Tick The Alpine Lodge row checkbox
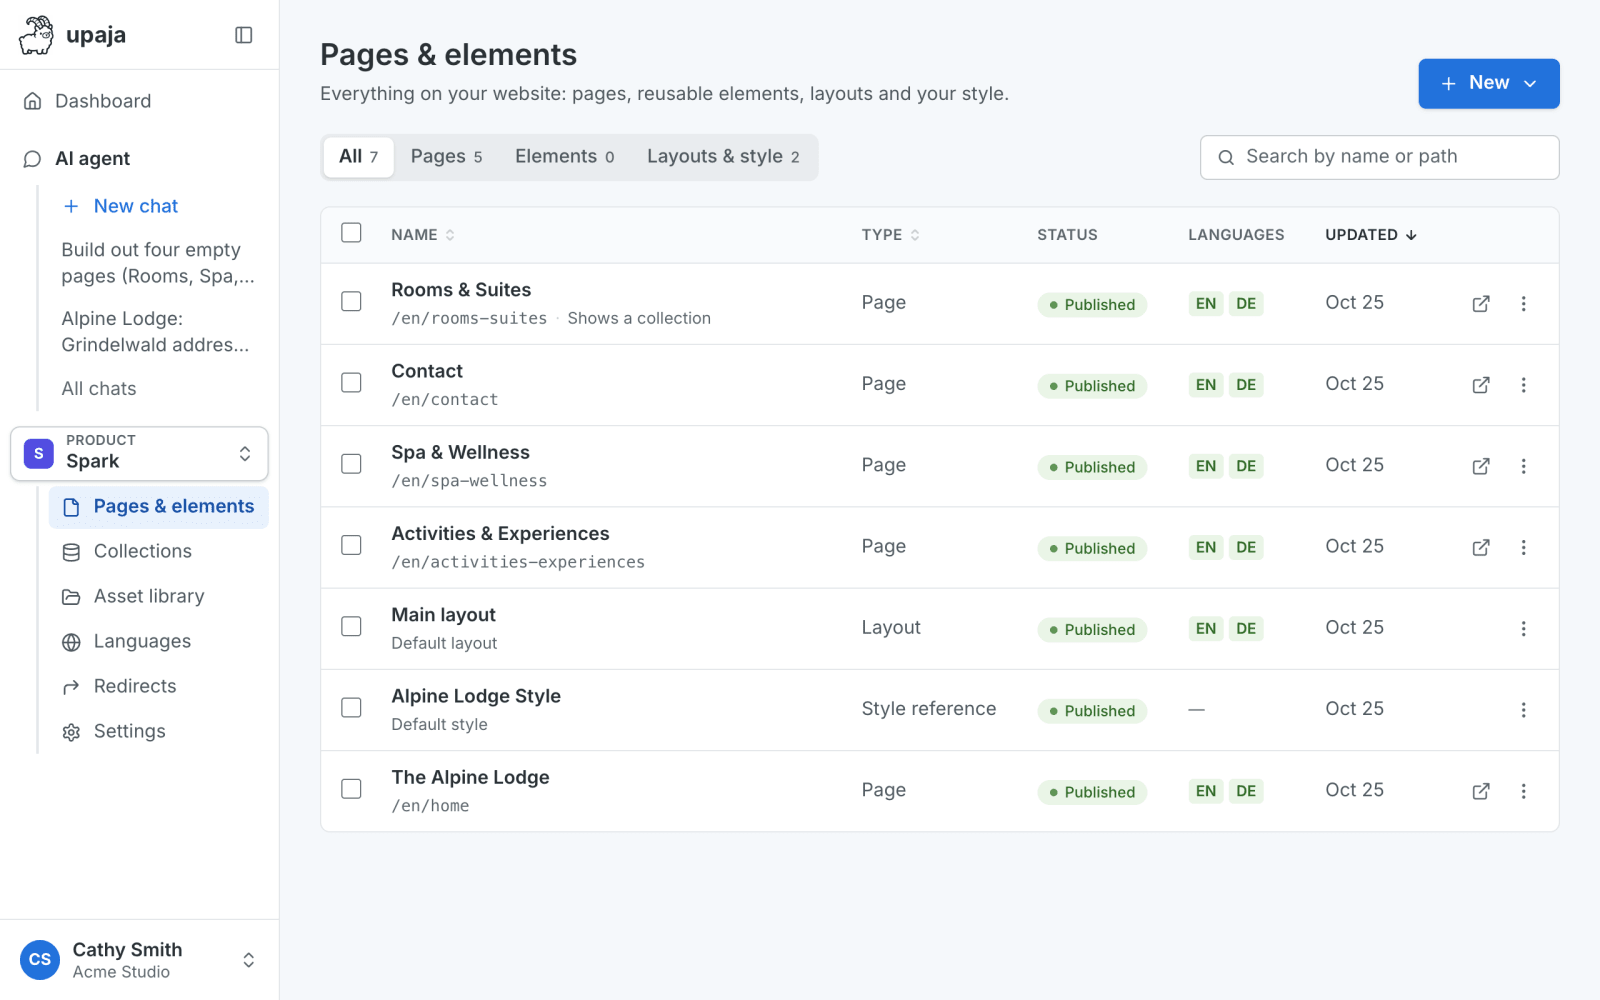 [x=351, y=789]
